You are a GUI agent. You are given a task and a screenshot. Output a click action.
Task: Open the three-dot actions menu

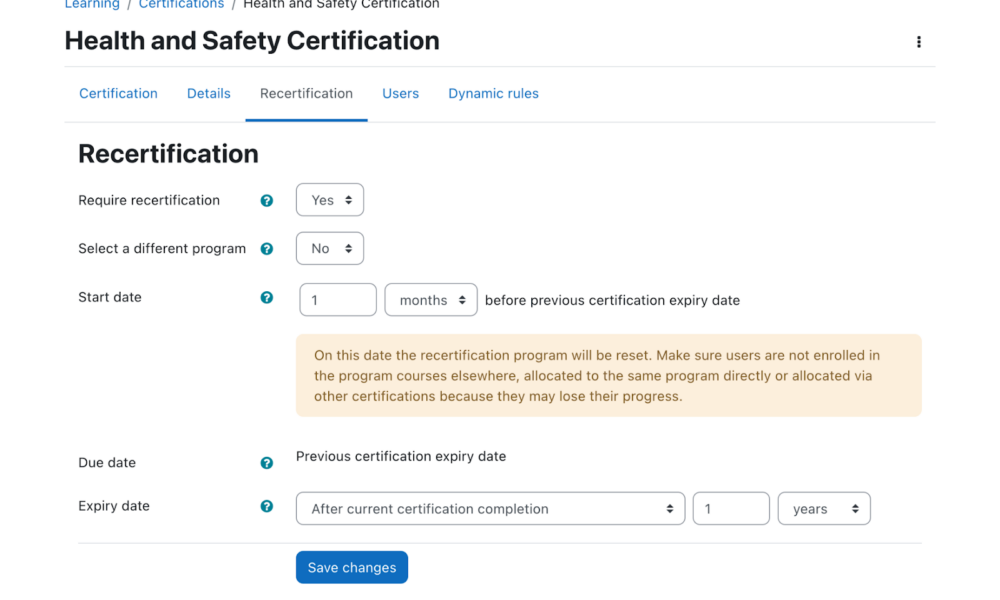coord(918,42)
